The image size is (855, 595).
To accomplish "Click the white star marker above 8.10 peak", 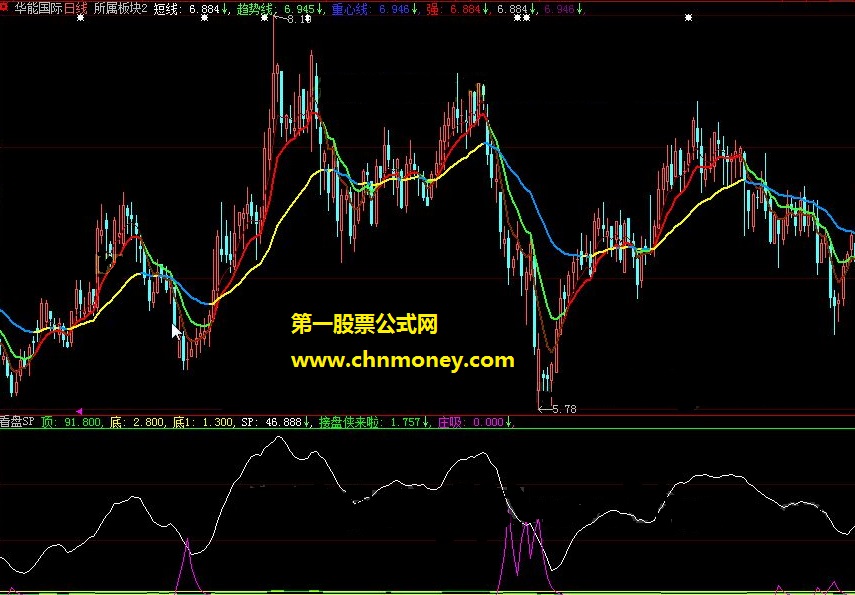I will pyautogui.click(x=264, y=18).
